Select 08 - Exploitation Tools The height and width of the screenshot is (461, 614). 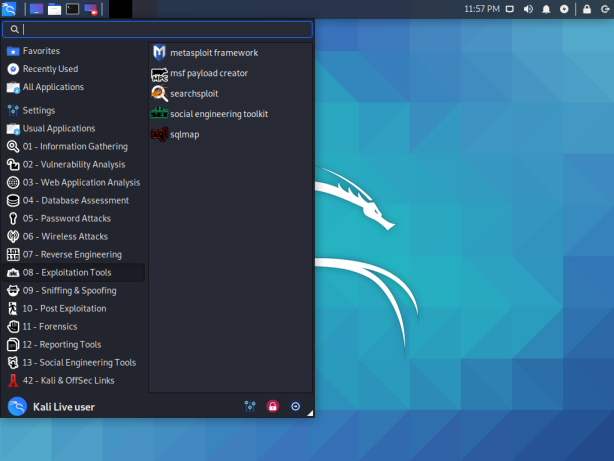click(x=74, y=273)
